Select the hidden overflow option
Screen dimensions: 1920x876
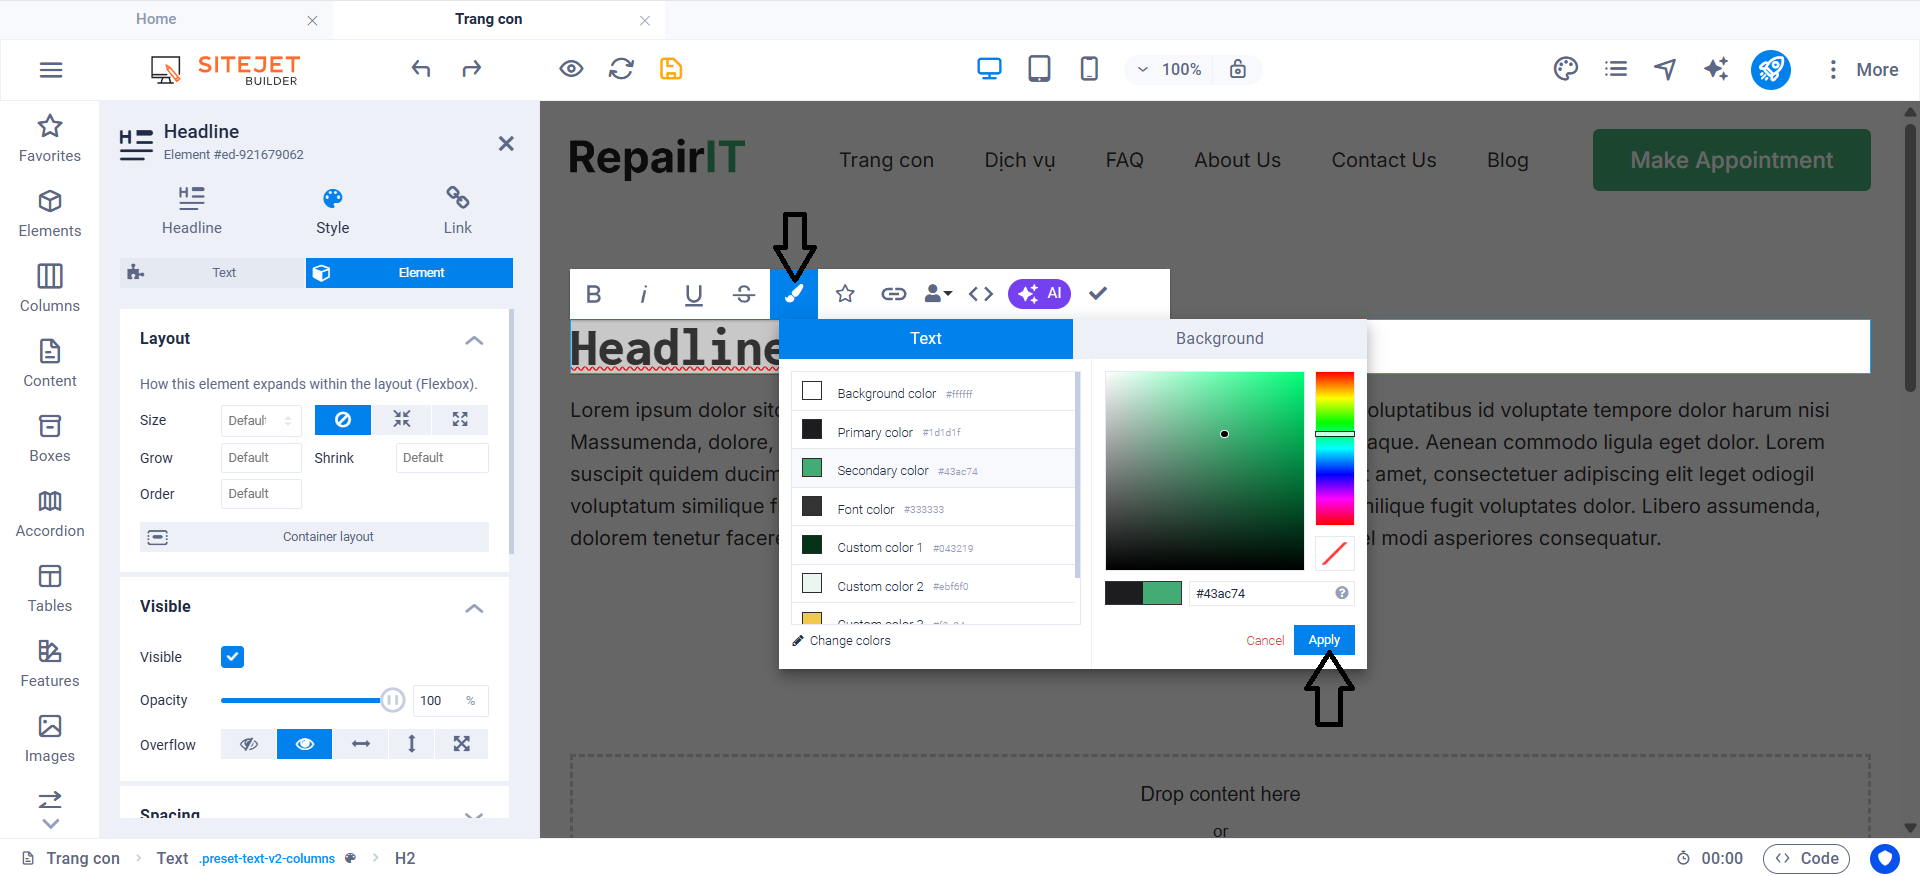249,744
